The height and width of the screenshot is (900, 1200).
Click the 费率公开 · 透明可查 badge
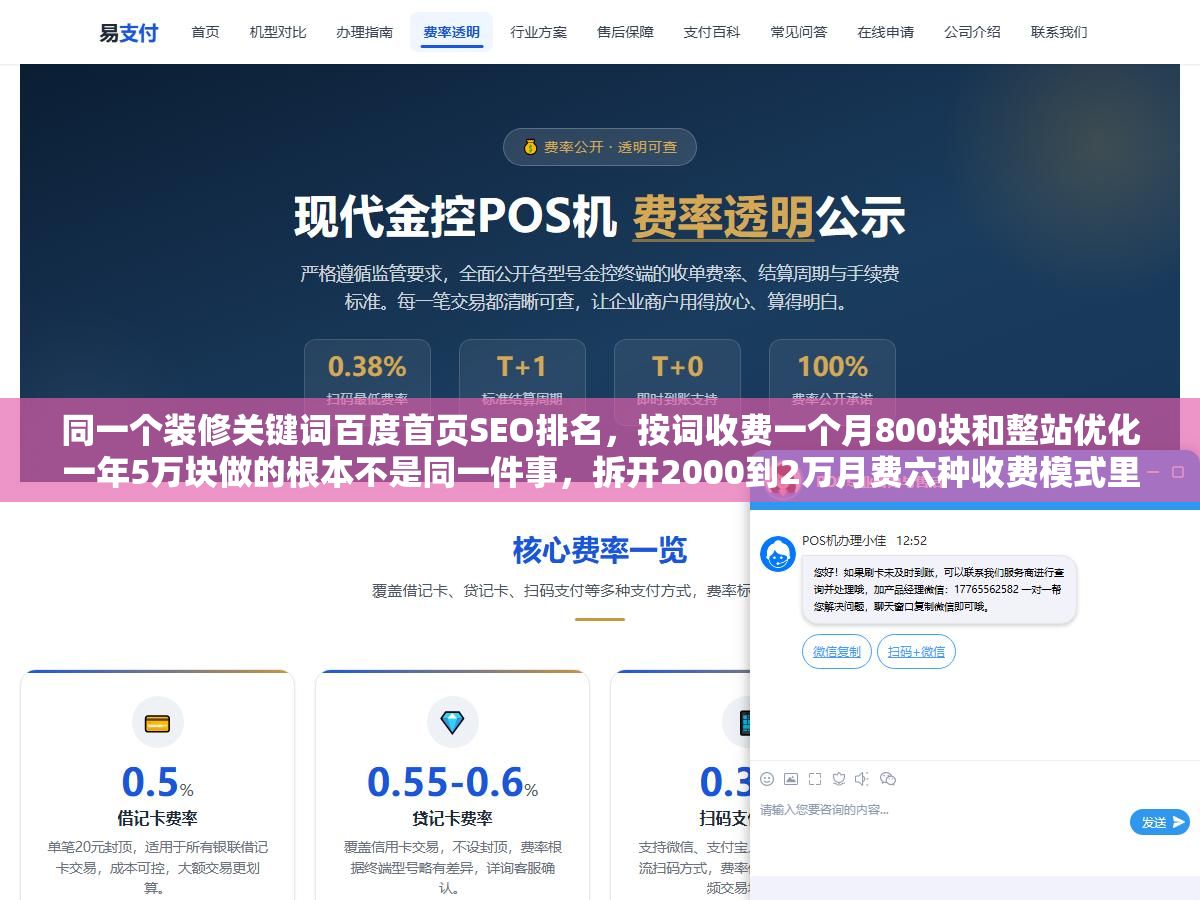point(599,147)
